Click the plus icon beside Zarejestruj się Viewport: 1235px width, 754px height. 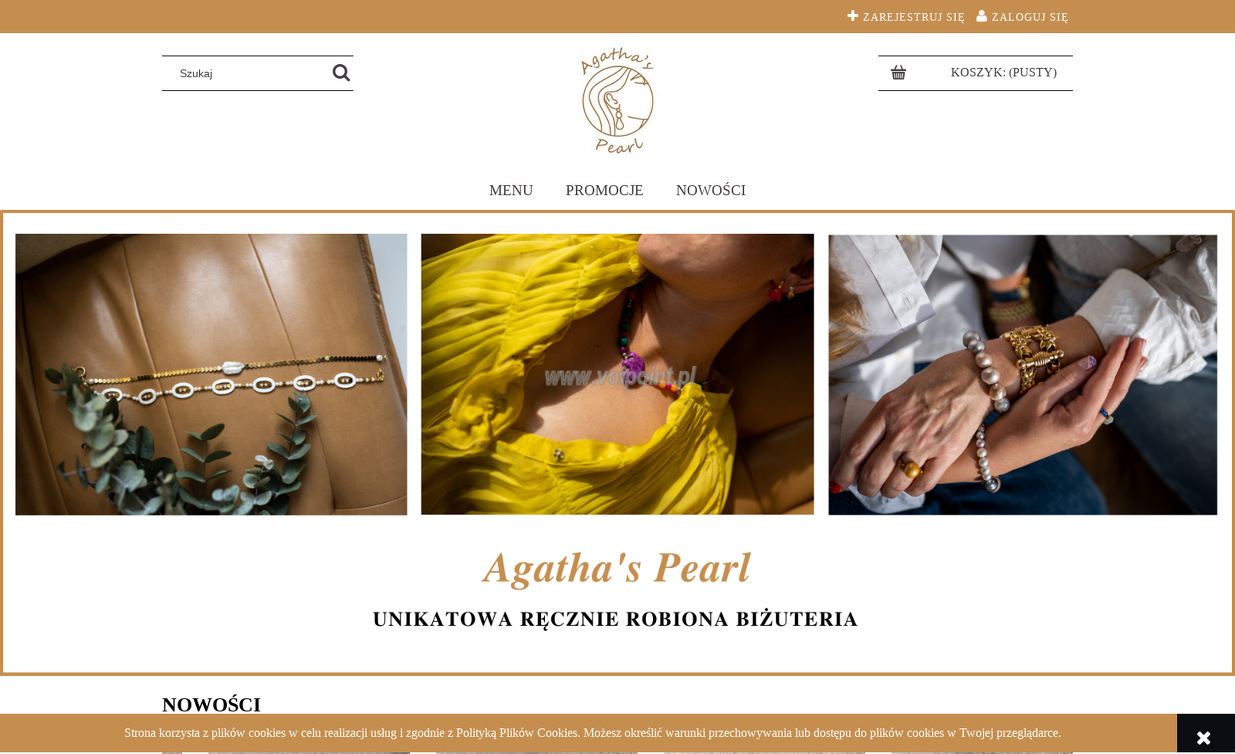point(853,16)
